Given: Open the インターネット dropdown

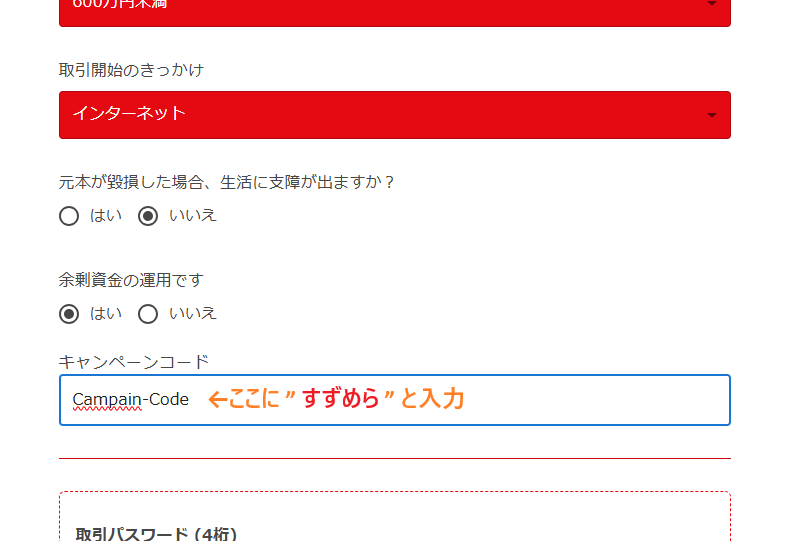Looking at the screenshot, I should (x=394, y=115).
